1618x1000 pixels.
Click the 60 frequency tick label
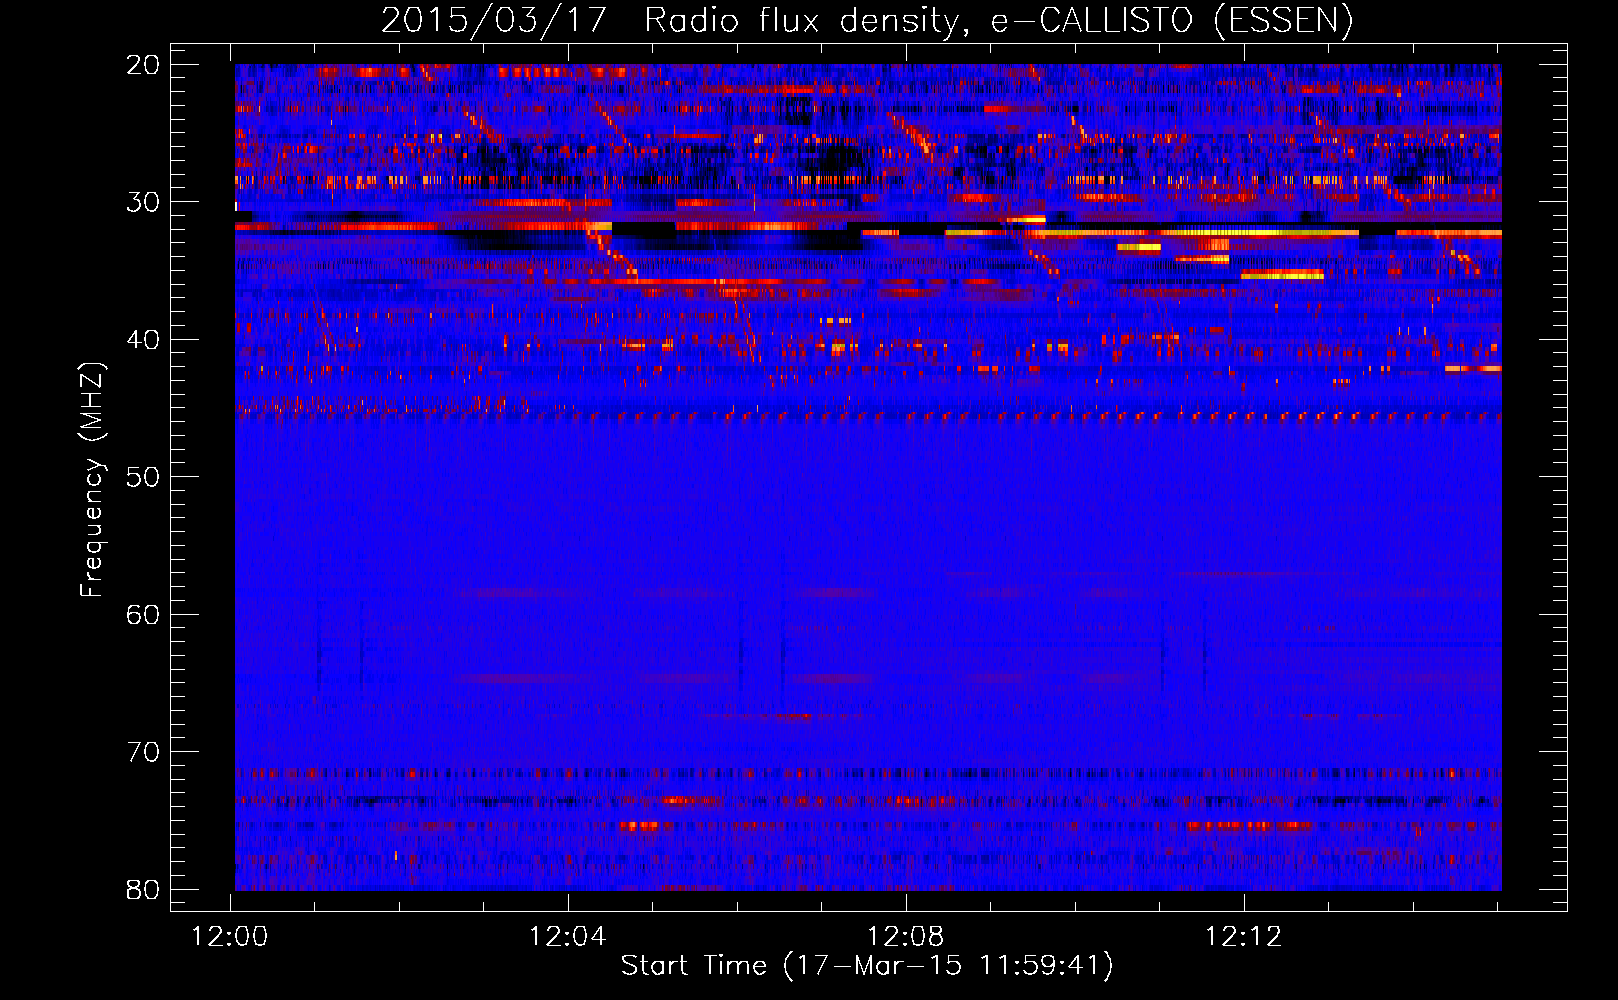[143, 614]
